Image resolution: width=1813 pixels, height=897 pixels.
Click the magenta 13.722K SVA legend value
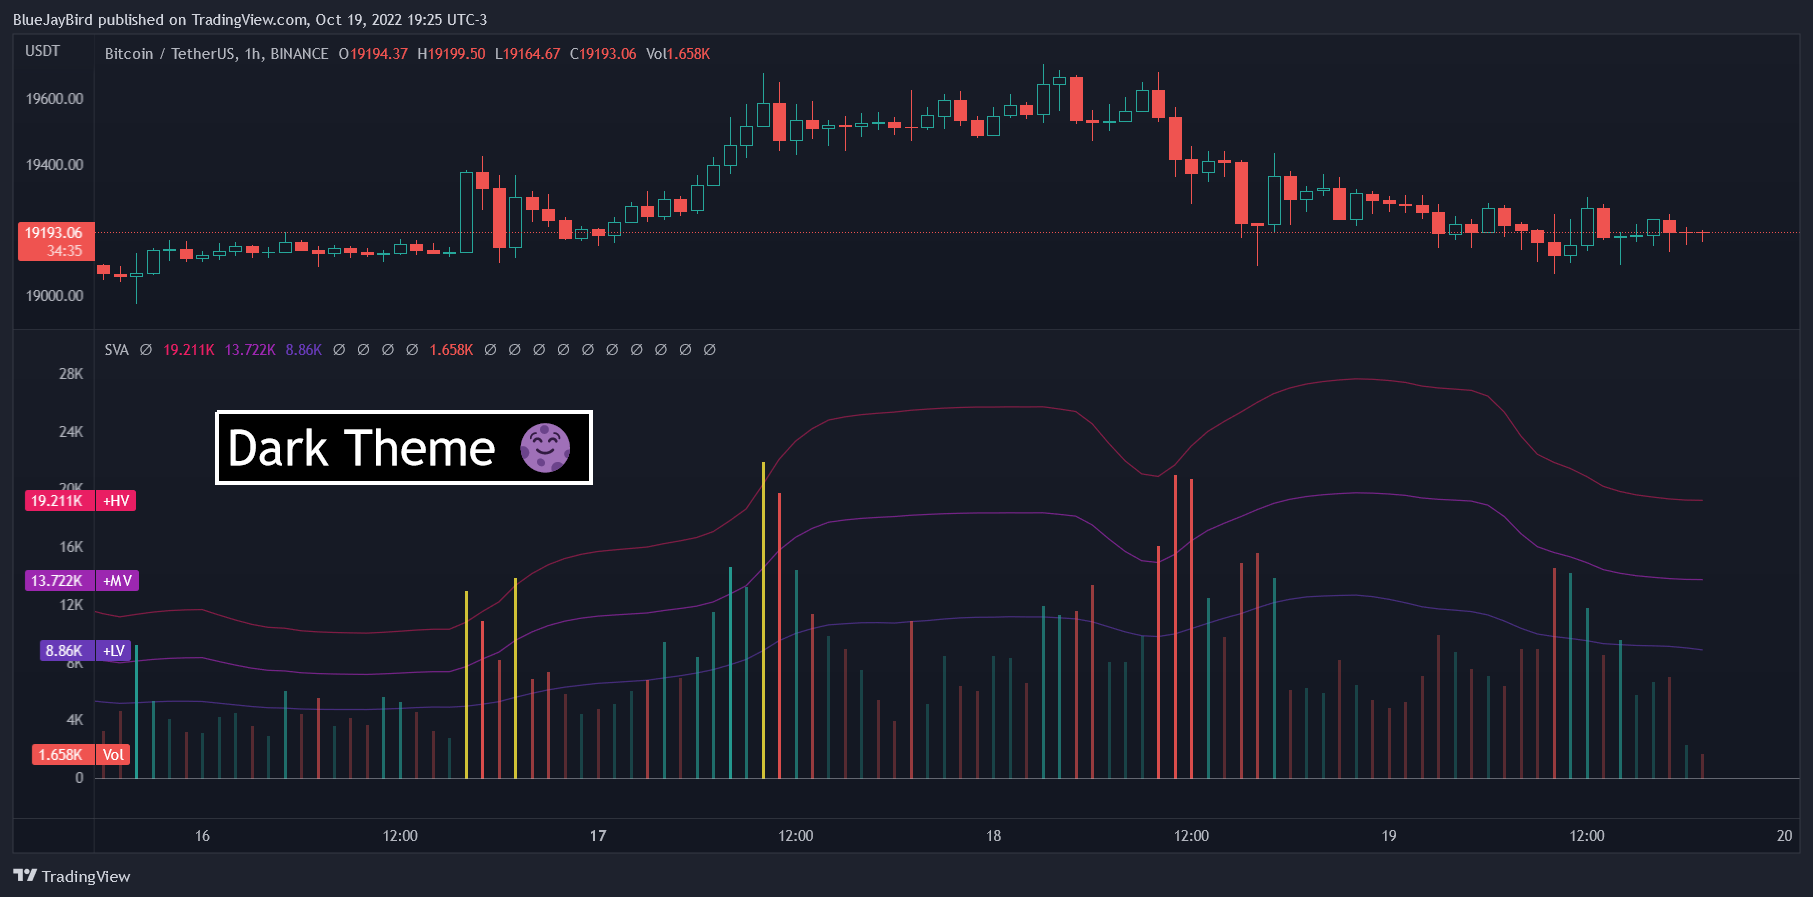pos(250,350)
